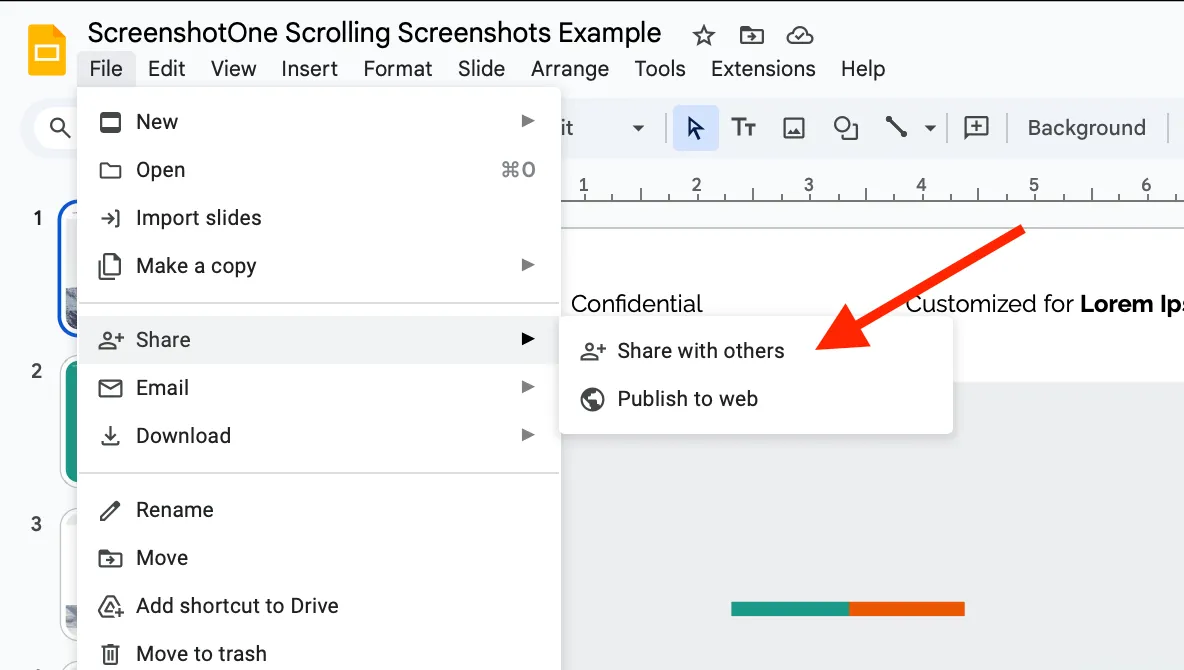This screenshot has width=1184, height=670.
Task: Star this presentation as favorite
Action: [x=703, y=35]
